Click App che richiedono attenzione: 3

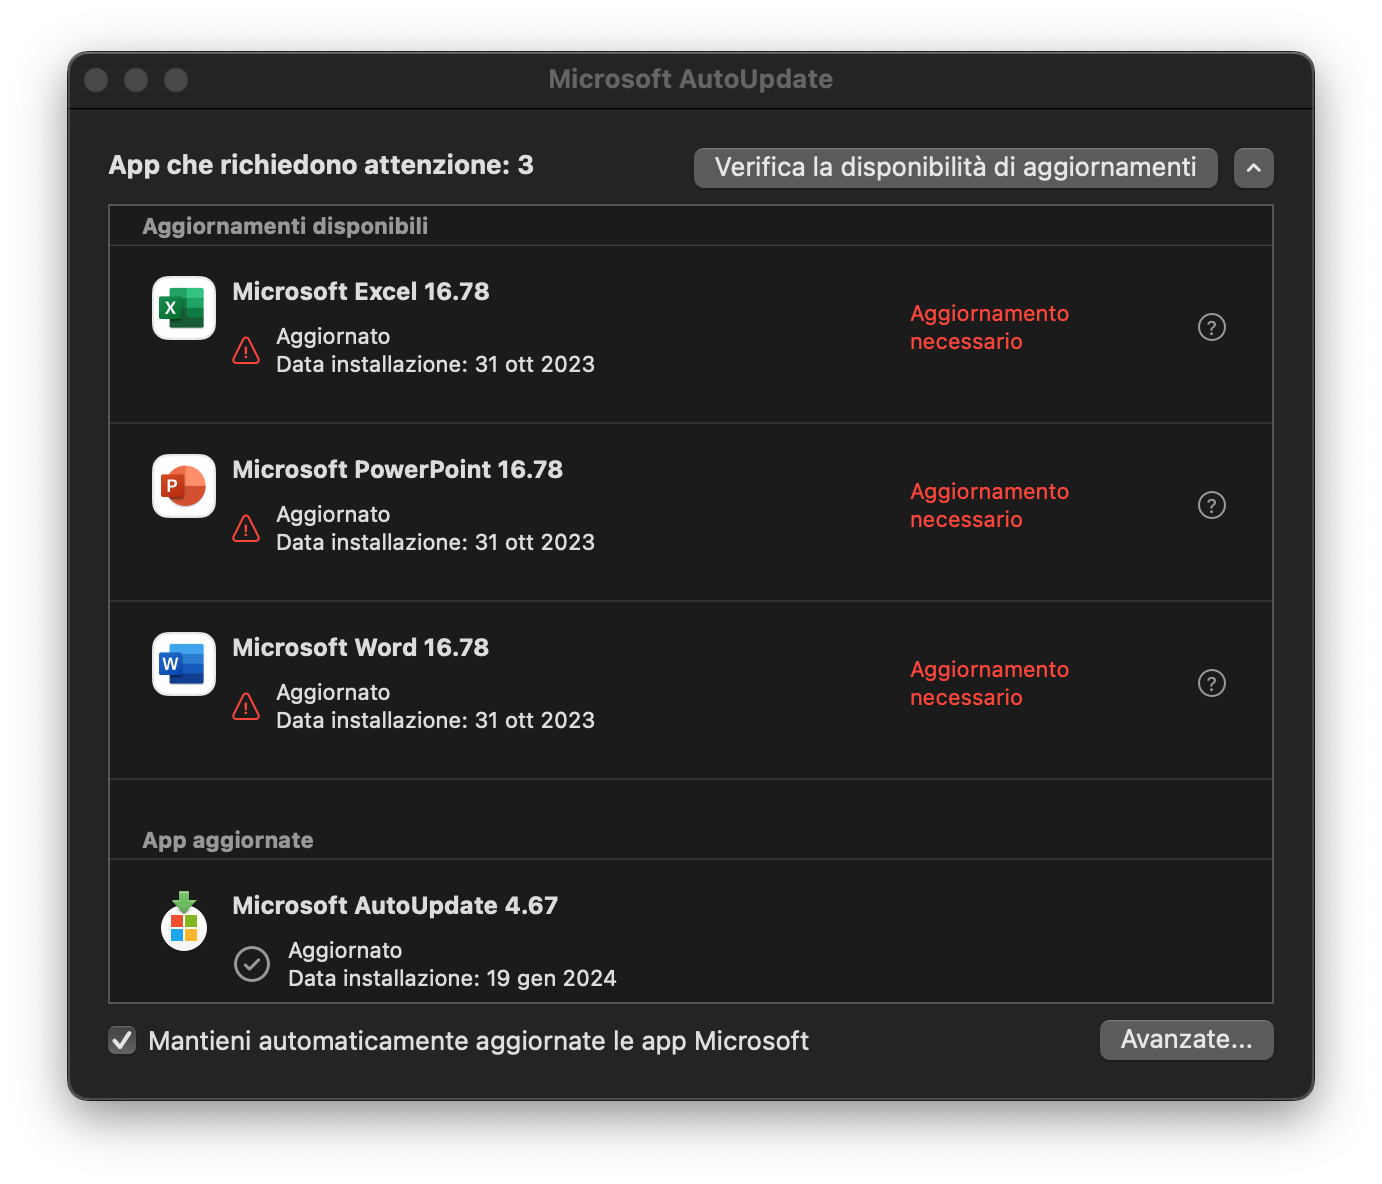coord(321,165)
